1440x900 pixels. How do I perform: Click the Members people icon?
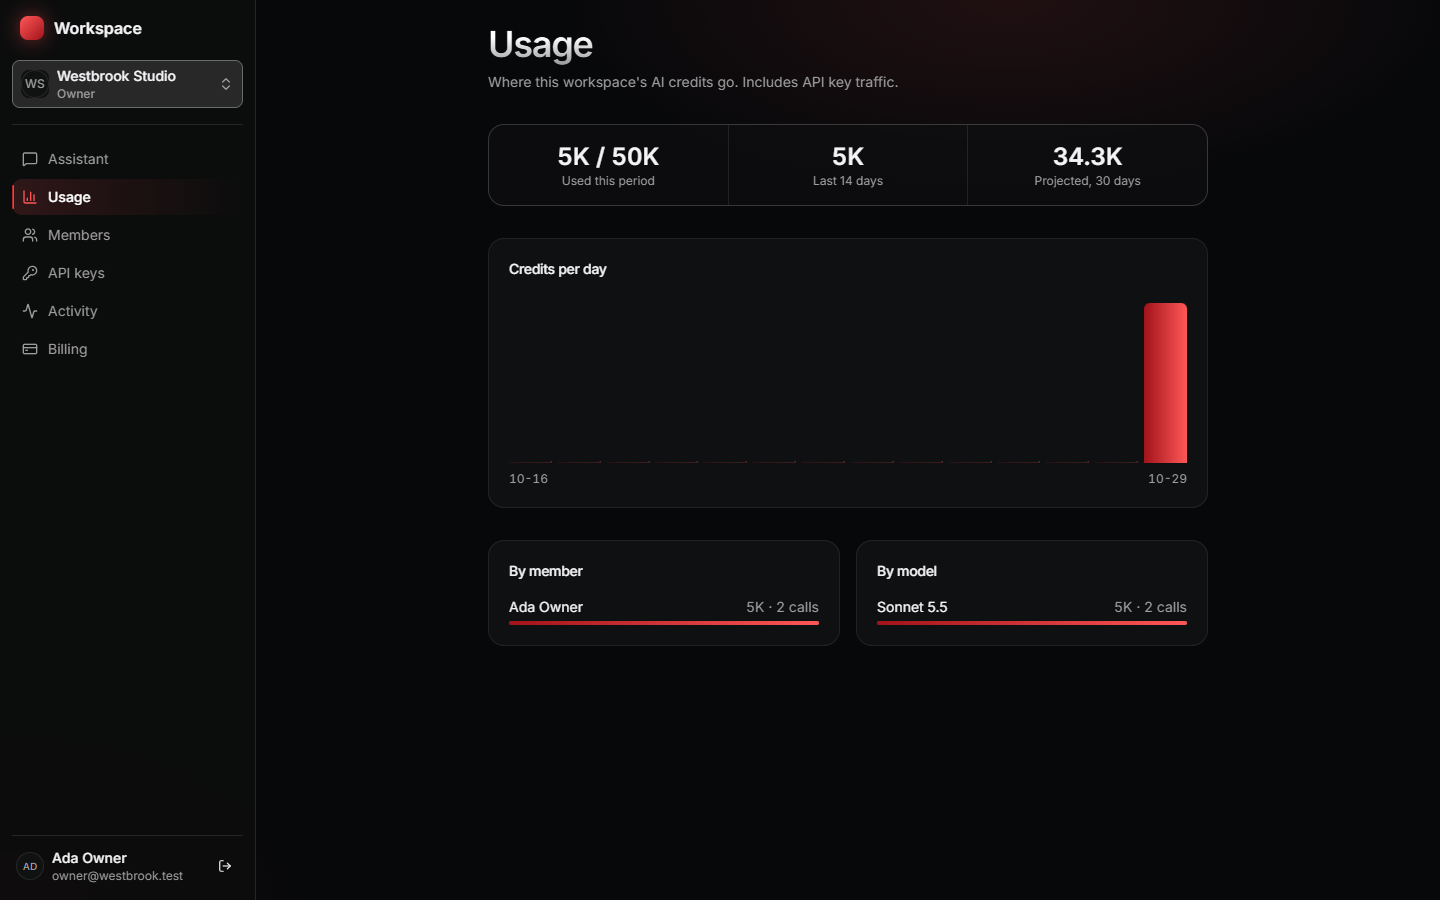coord(30,235)
